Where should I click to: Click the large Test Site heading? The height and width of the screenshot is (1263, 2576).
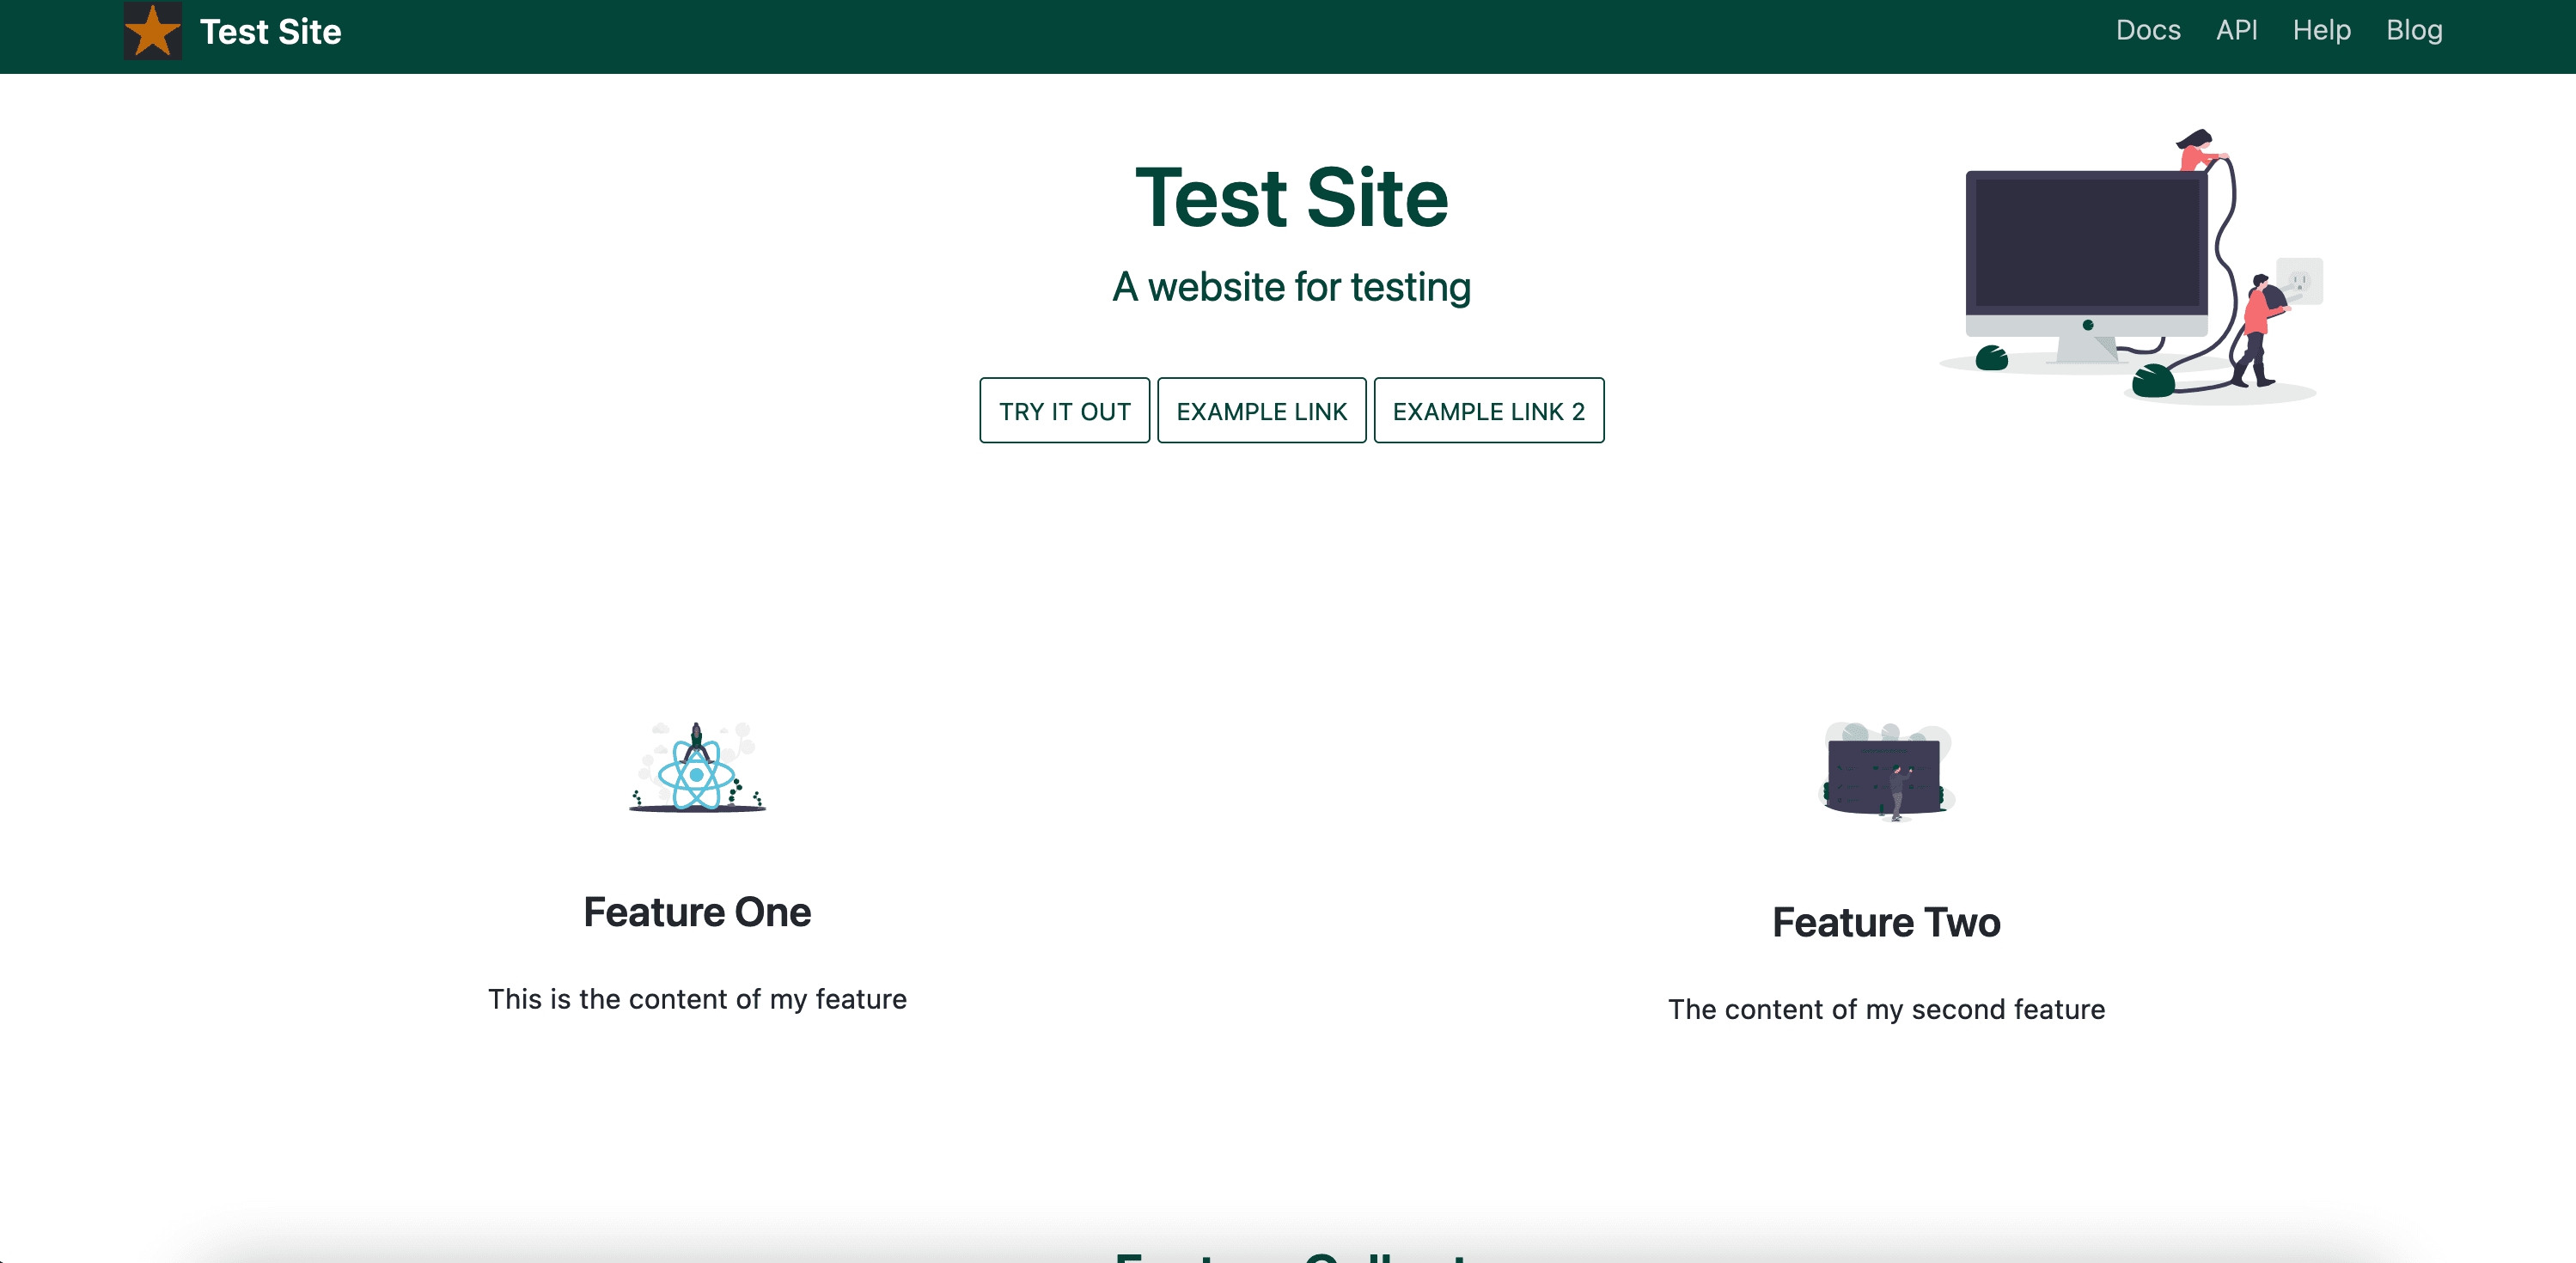pos(1291,198)
